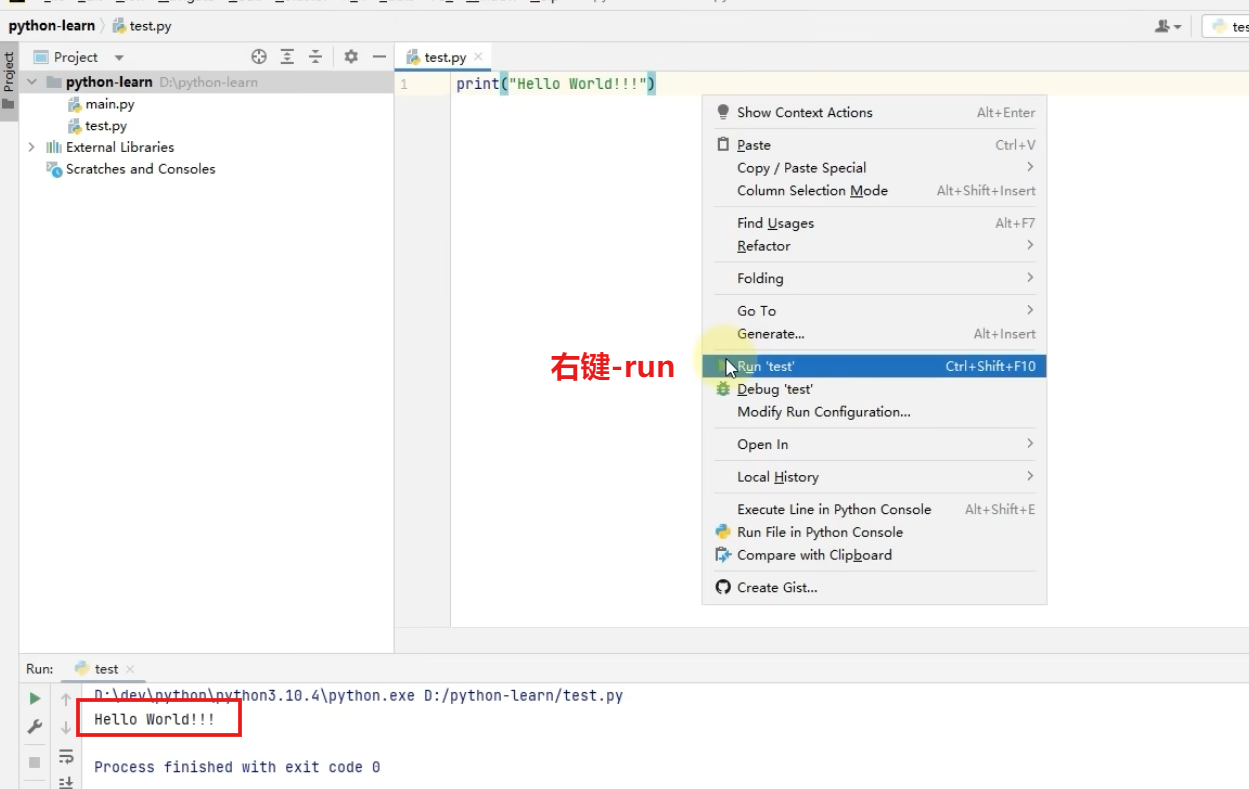Rerun test with green play icon

[x=35, y=698]
